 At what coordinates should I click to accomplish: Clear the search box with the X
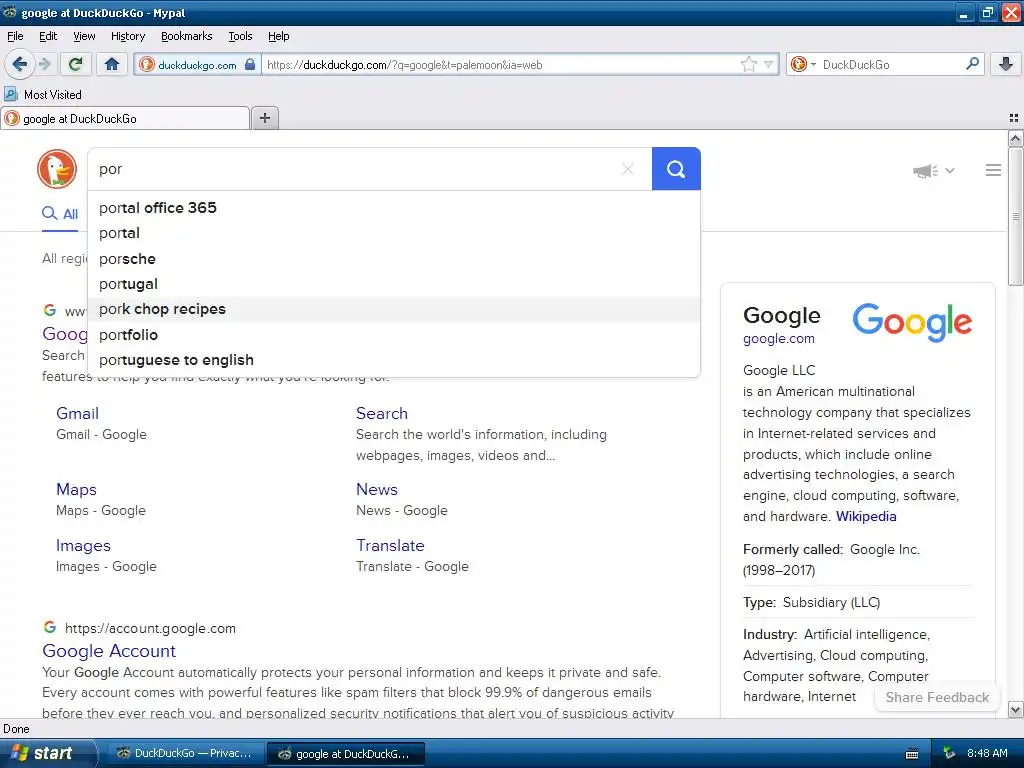click(628, 169)
